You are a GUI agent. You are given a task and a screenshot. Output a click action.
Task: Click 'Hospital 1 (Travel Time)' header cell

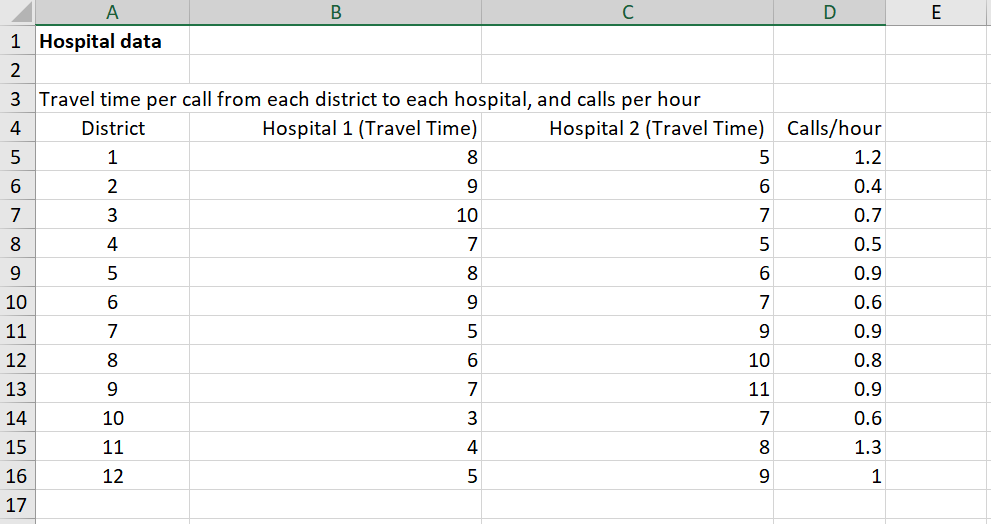coord(336,128)
